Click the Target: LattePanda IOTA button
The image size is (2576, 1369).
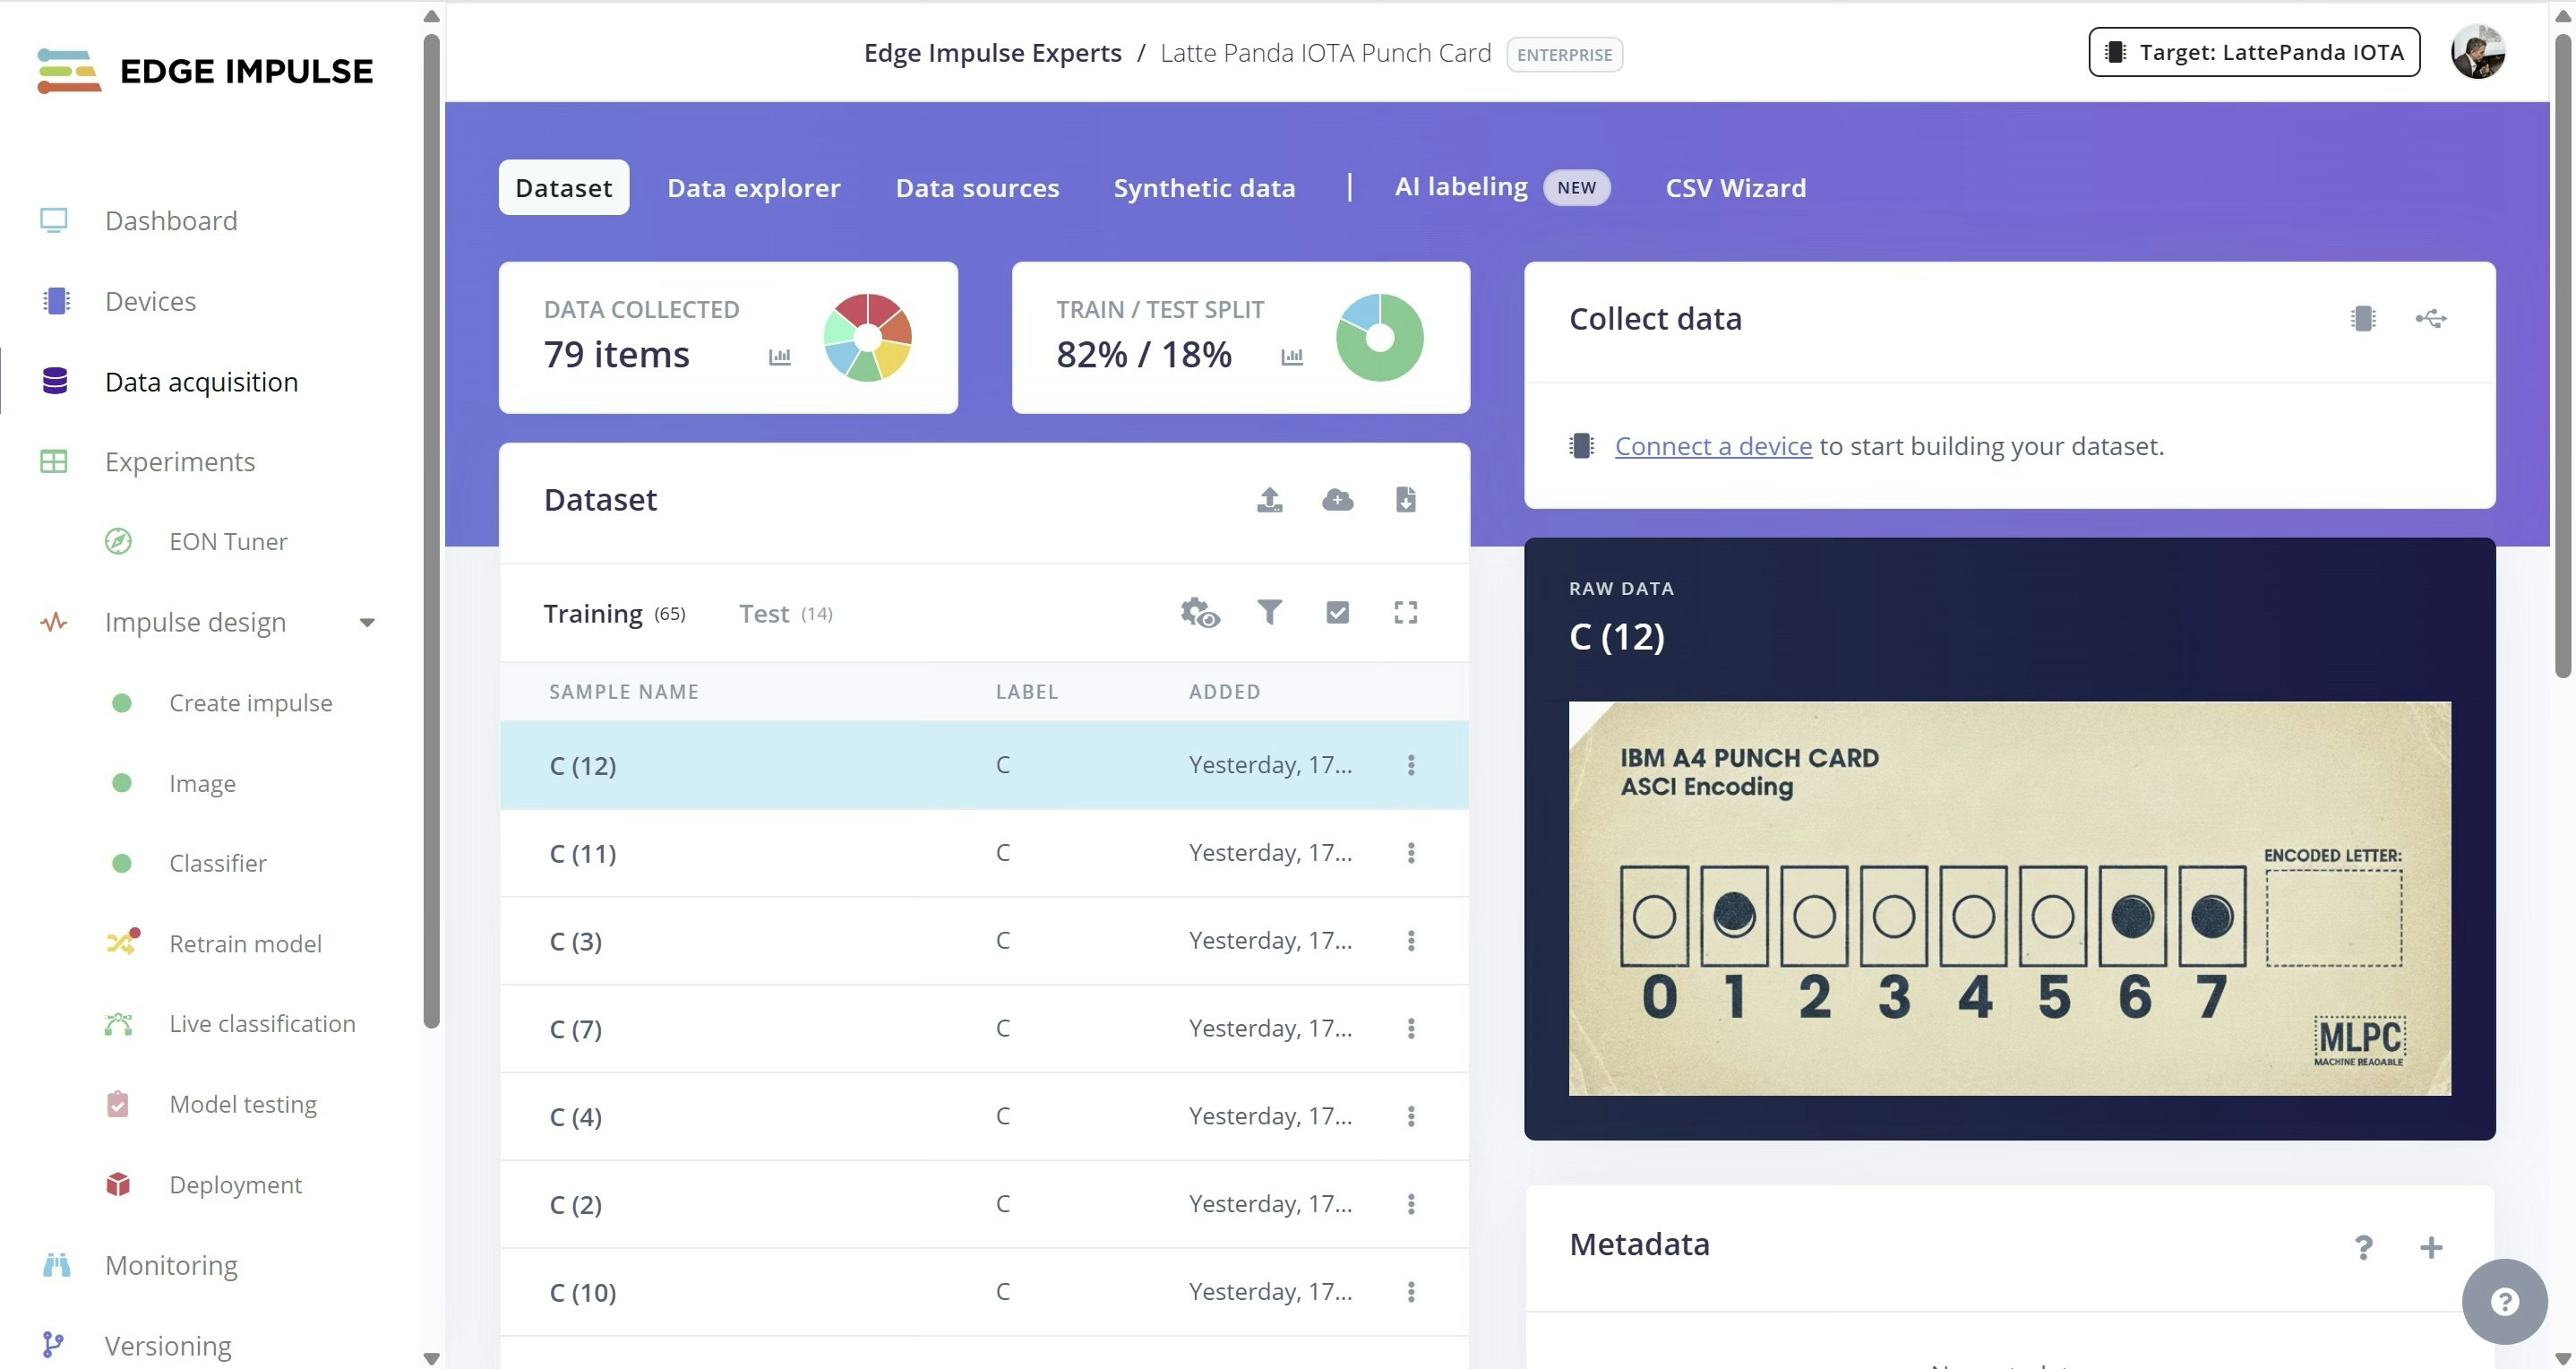click(2253, 52)
